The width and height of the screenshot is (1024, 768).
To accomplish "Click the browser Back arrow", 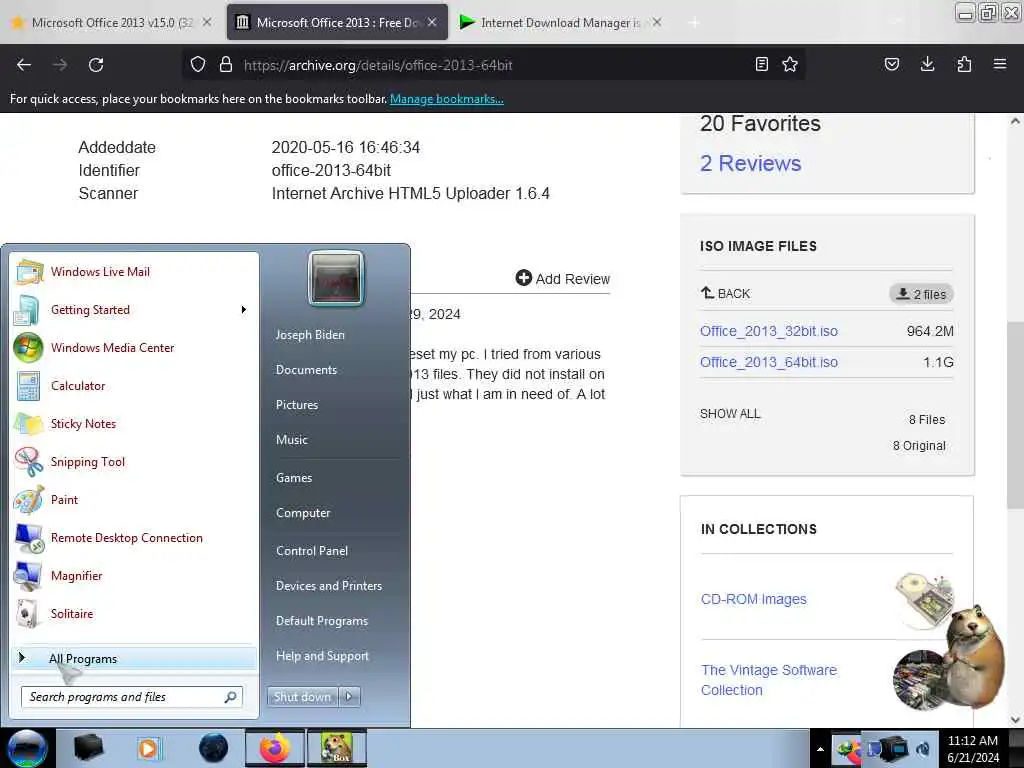I will click(x=24, y=65).
